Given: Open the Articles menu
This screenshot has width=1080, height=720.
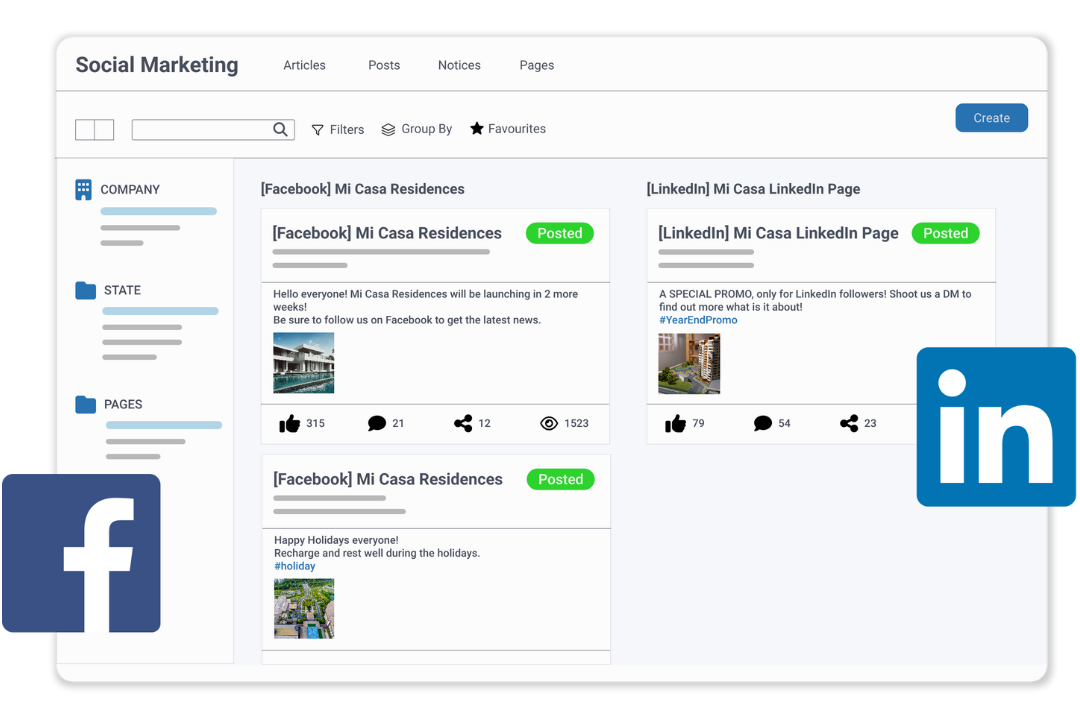Looking at the screenshot, I should [x=304, y=65].
